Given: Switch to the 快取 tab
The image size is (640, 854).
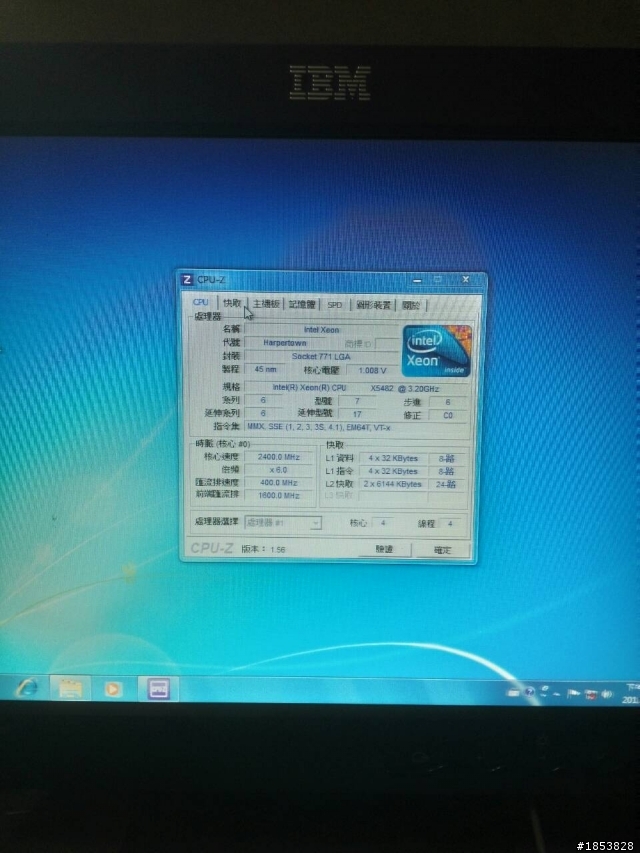Looking at the screenshot, I should click(232, 303).
